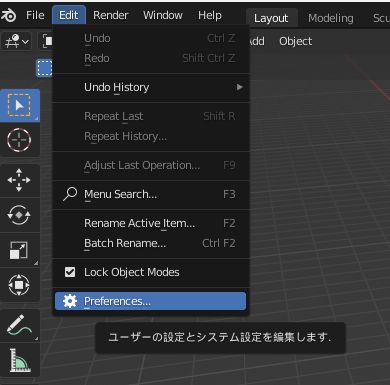Click the dashed box select mode icon
Viewport: 390px width, 385px height.
[x=45, y=68]
